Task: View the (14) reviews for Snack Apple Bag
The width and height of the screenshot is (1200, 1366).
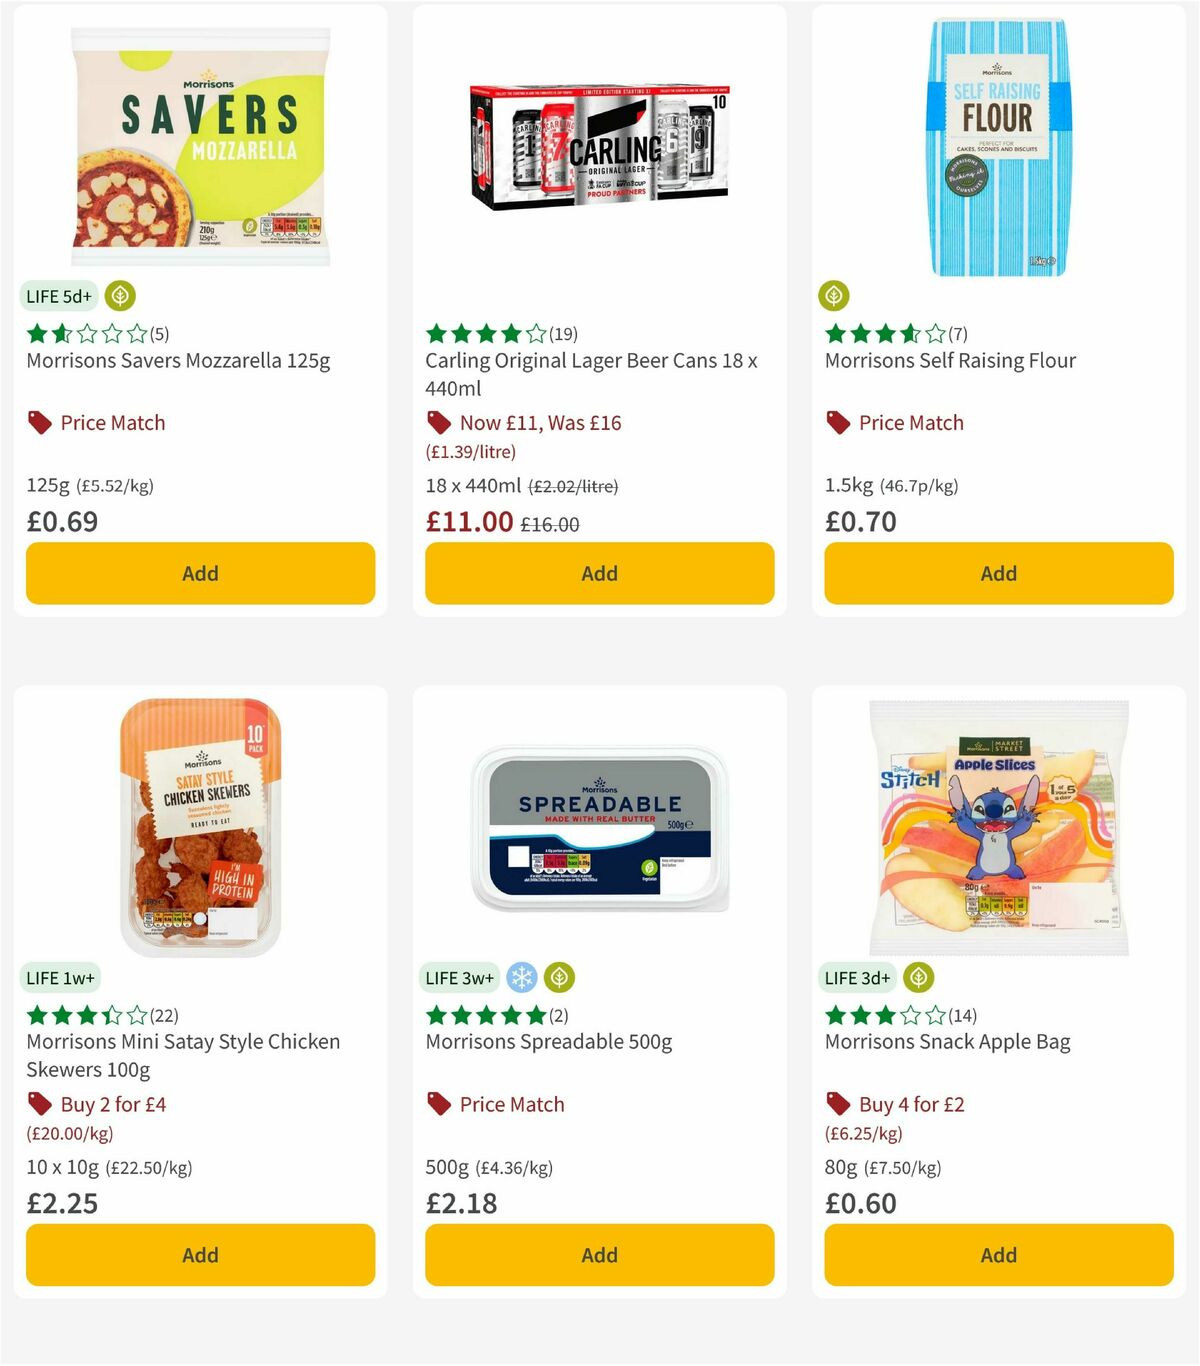Action: click(x=964, y=1014)
